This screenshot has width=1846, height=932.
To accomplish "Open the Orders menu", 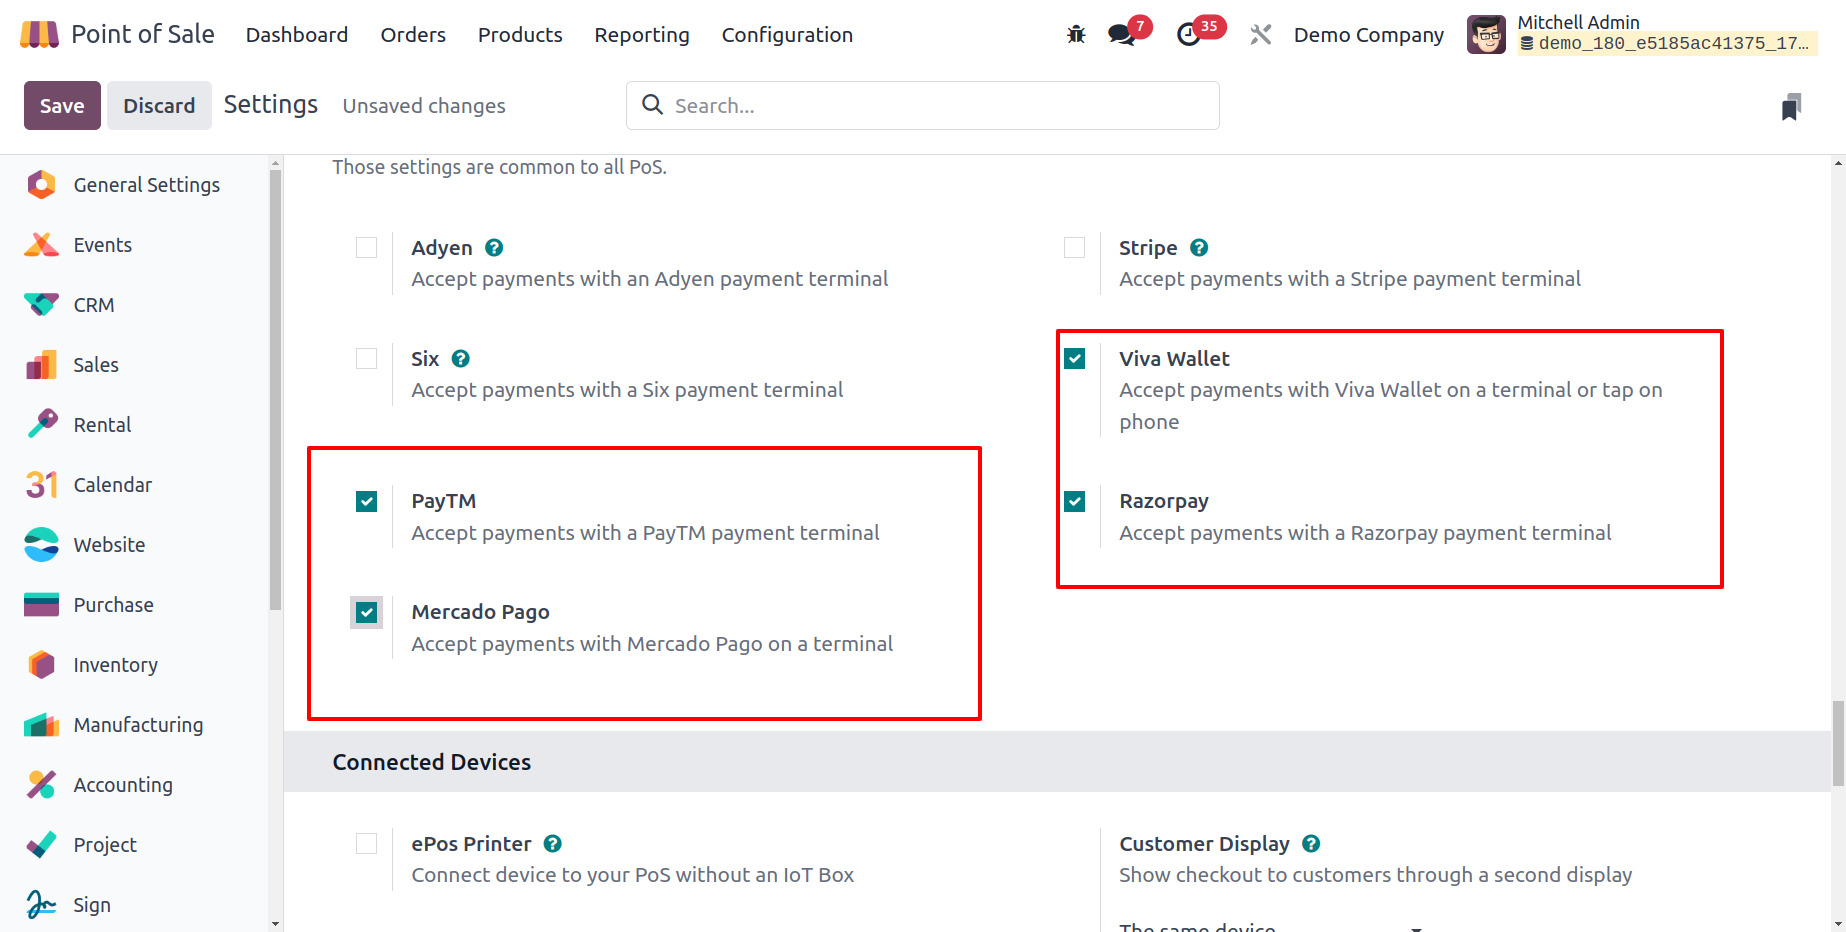I will [x=413, y=35].
